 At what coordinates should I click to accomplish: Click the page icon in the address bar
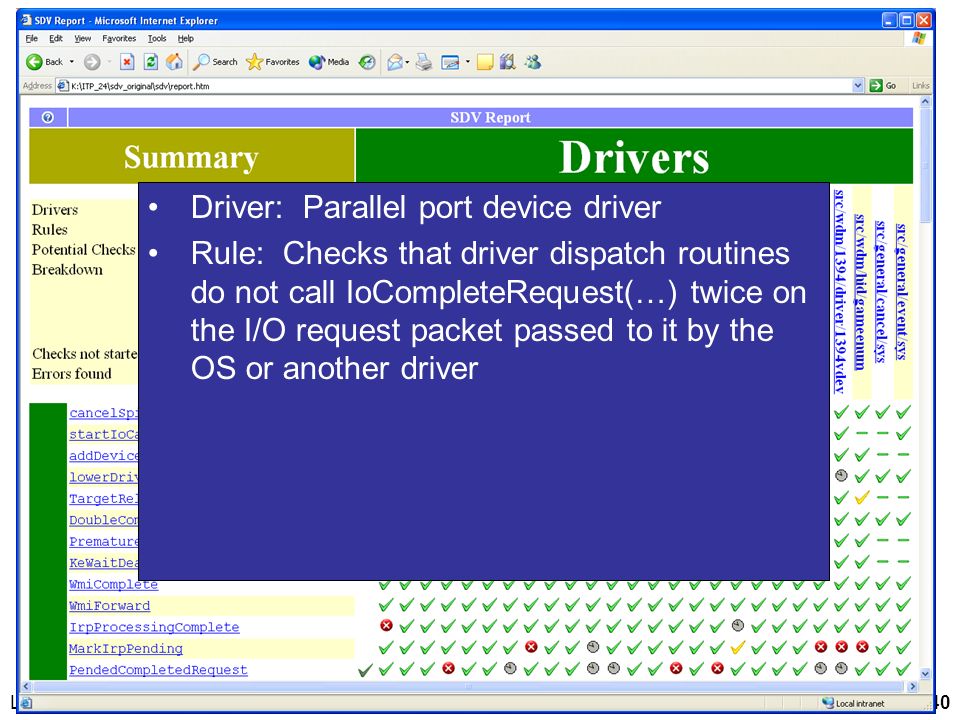point(62,86)
